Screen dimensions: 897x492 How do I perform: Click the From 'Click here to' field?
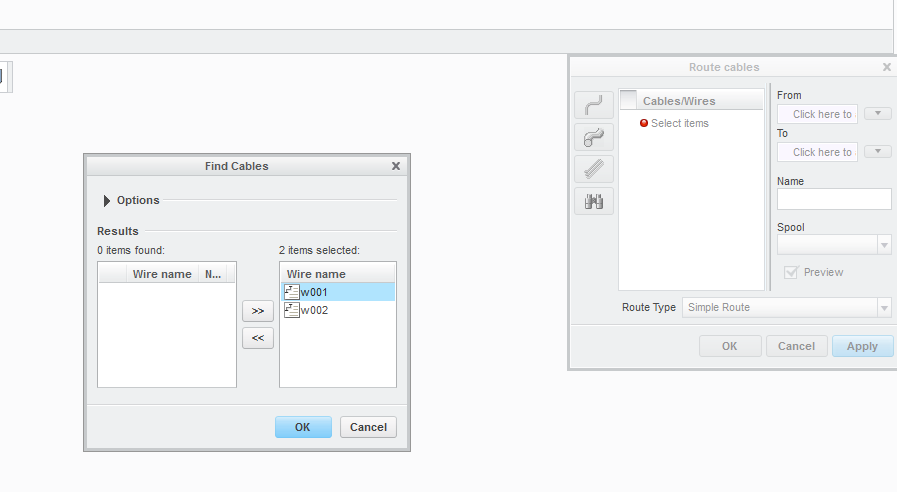point(817,114)
